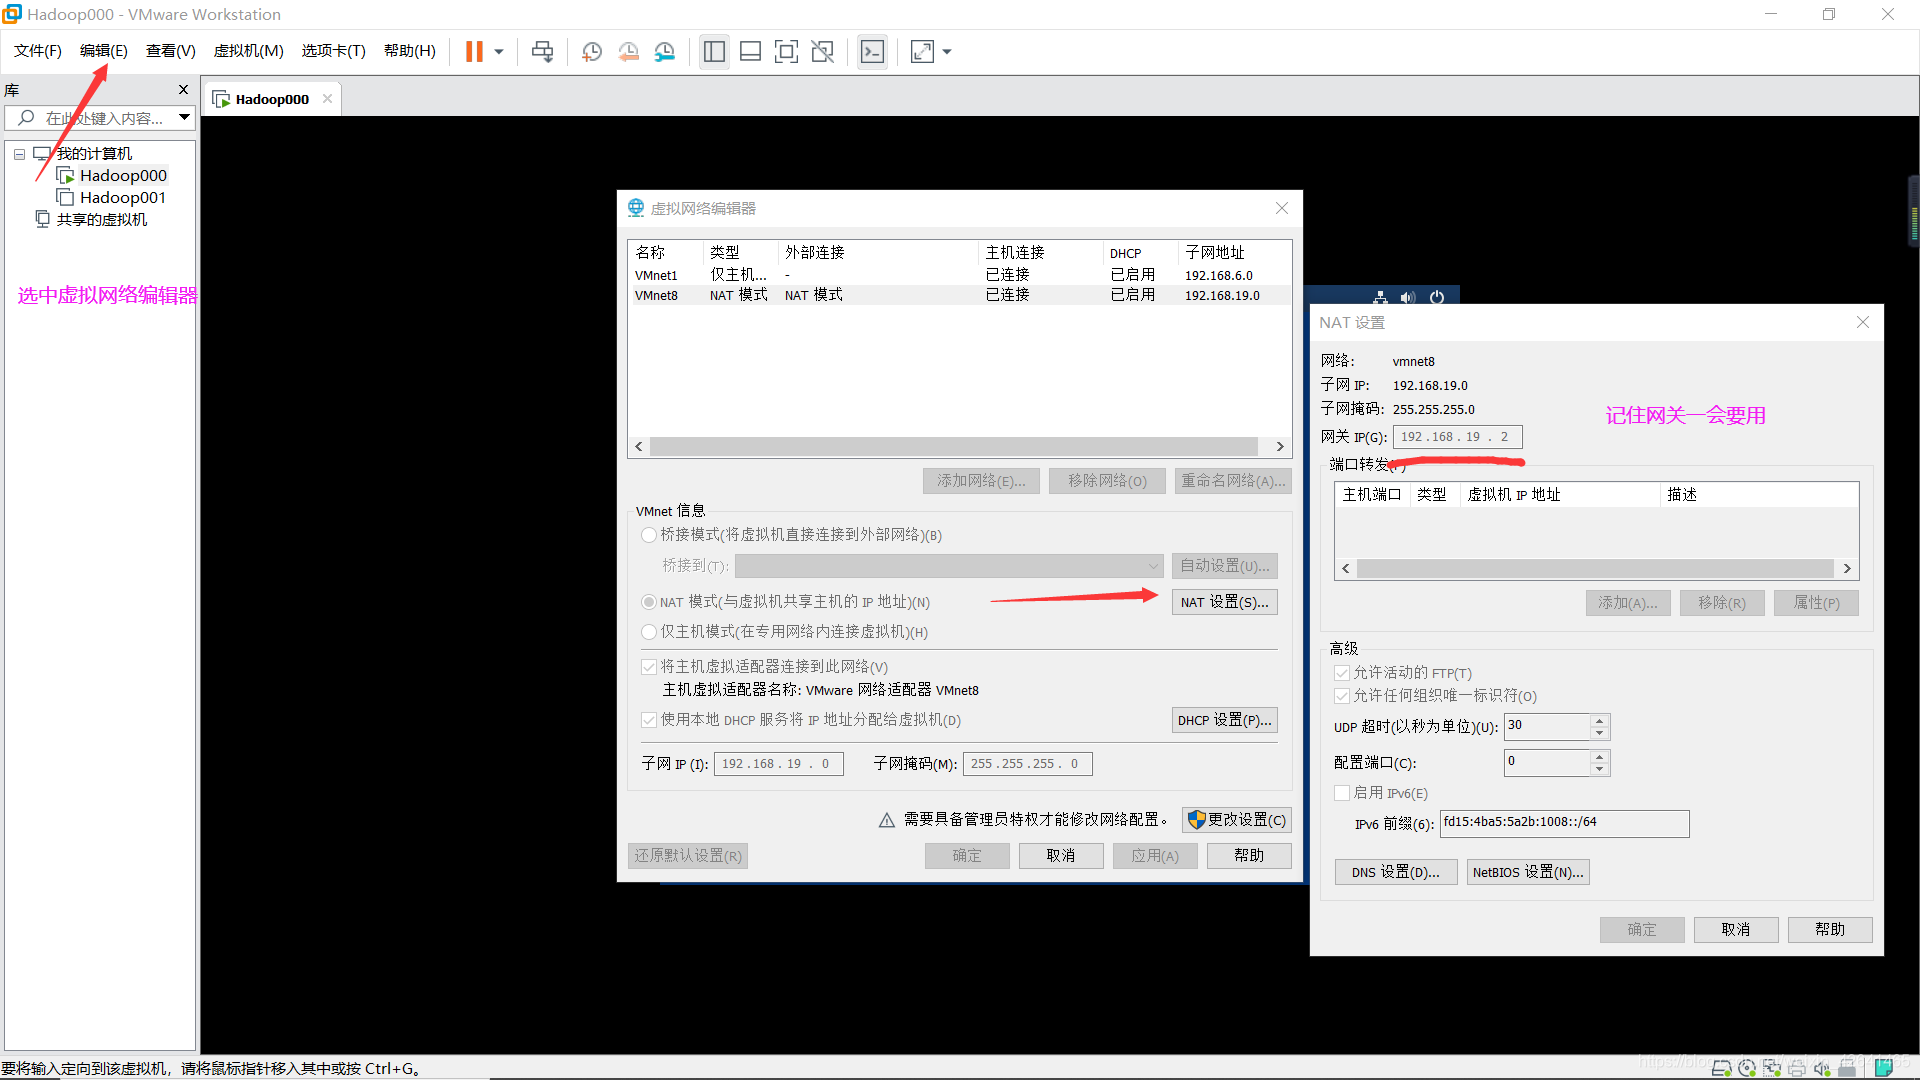Click the hard disk status bar icon
Image resolution: width=1920 pixels, height=1080 pixels.
pos(1722,1068)
